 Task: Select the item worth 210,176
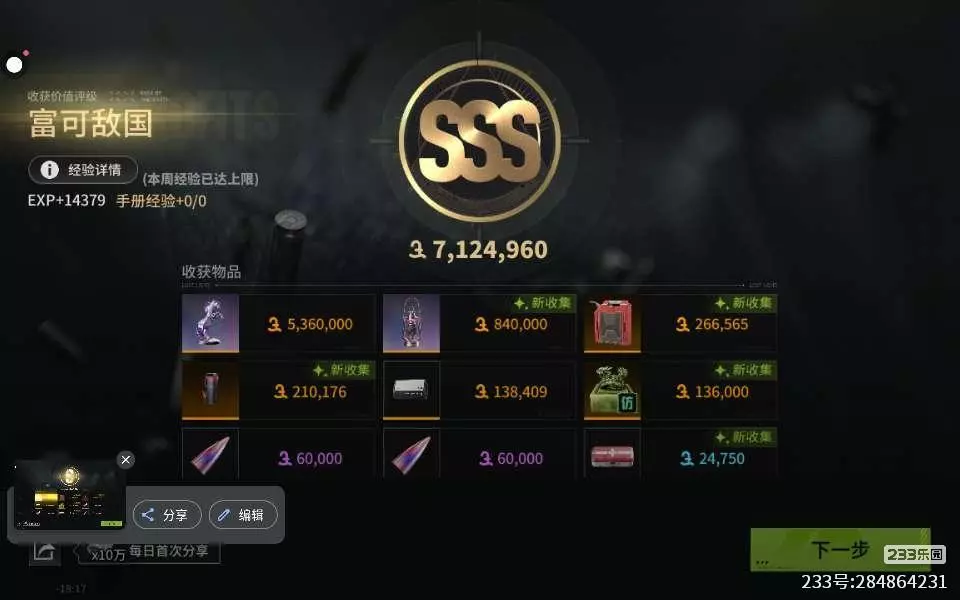point(279,390)
